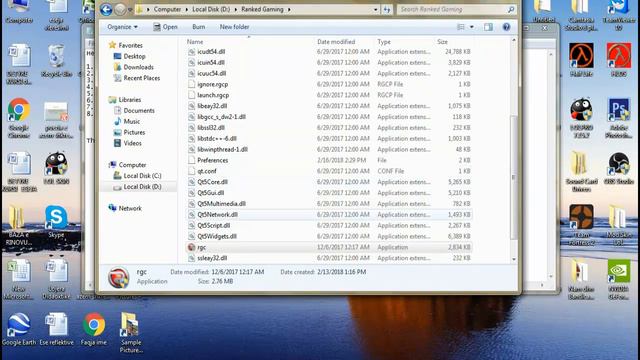Open TeamViewer desktop shortcut
640x360 pixels.
click(x=619, y=15)
